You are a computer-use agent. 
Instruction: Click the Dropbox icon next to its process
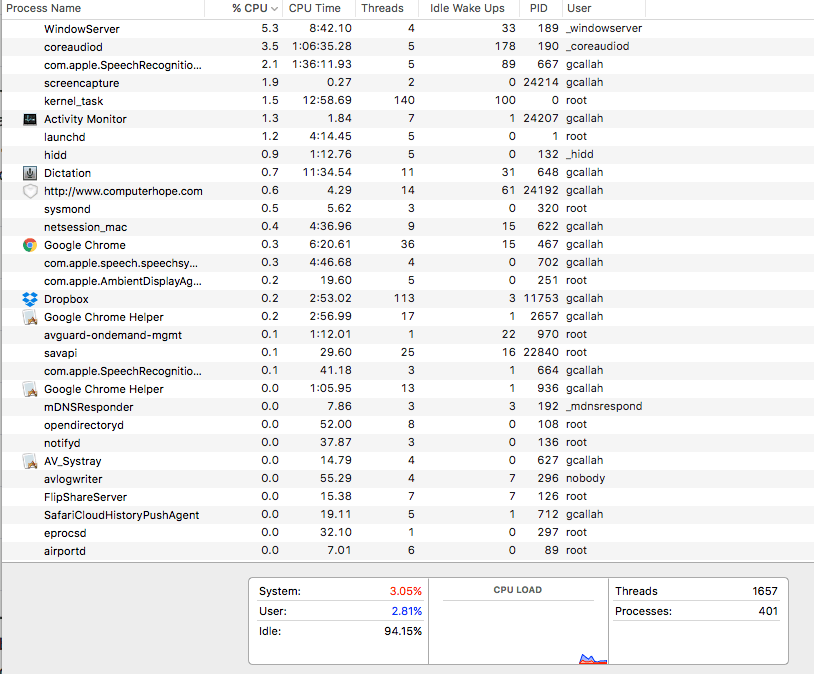(29, 299)
